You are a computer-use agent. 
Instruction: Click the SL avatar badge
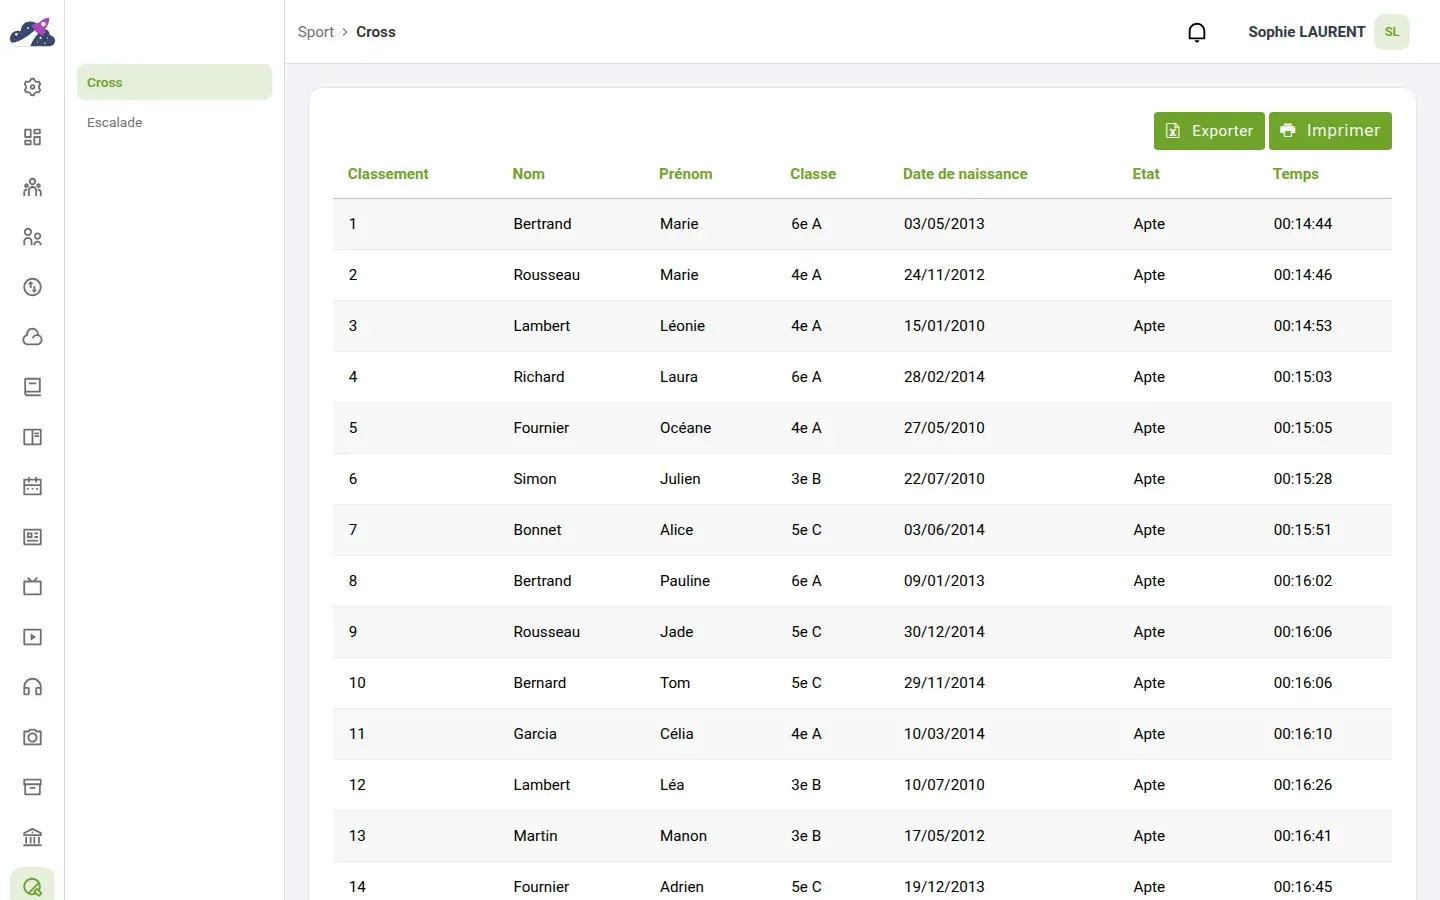coord(1392,32)
